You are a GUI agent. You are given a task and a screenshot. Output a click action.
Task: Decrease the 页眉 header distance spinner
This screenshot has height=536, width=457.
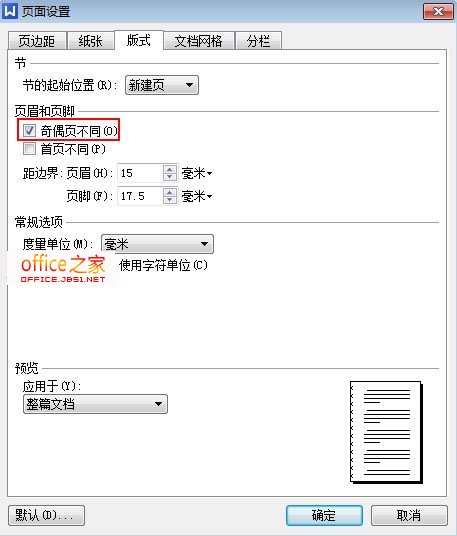coord(170,177)
